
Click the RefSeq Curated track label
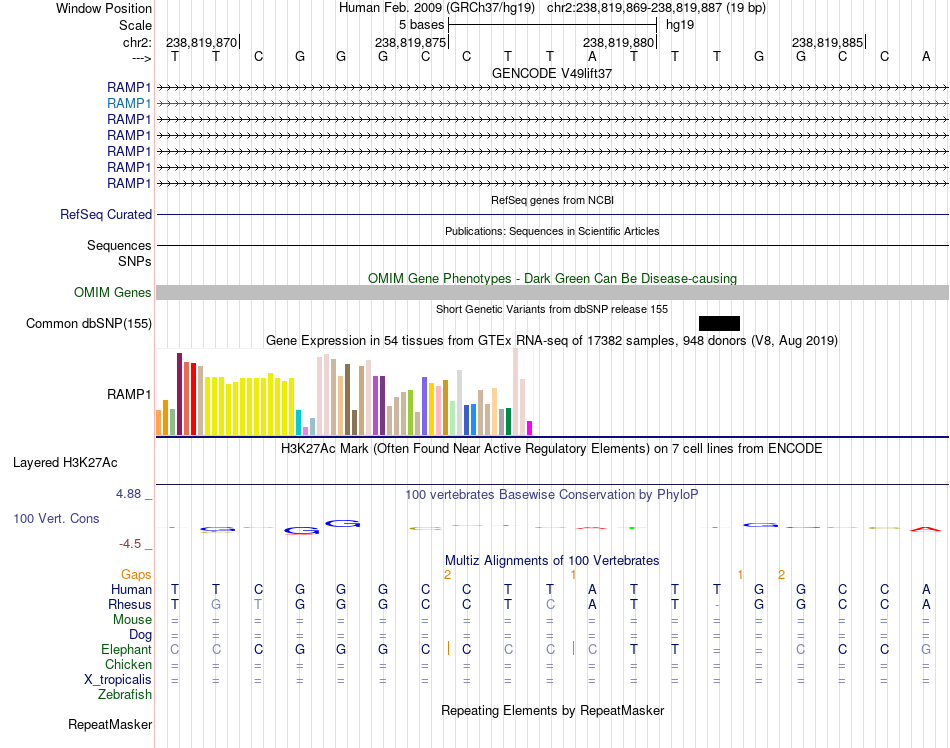click(x=106, y=214)
